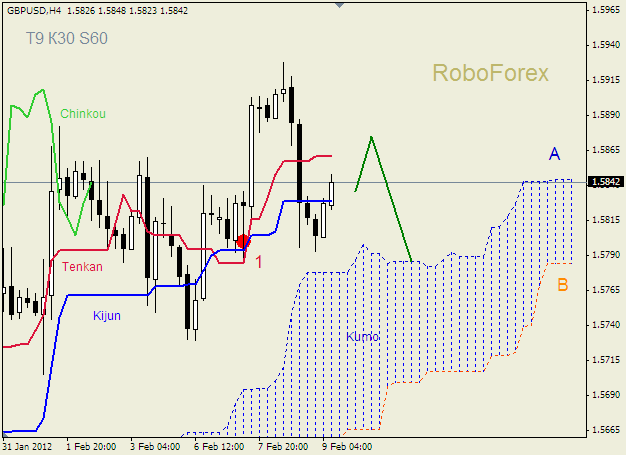Click the 1.5715 price axis value

(x=606, y=360)
